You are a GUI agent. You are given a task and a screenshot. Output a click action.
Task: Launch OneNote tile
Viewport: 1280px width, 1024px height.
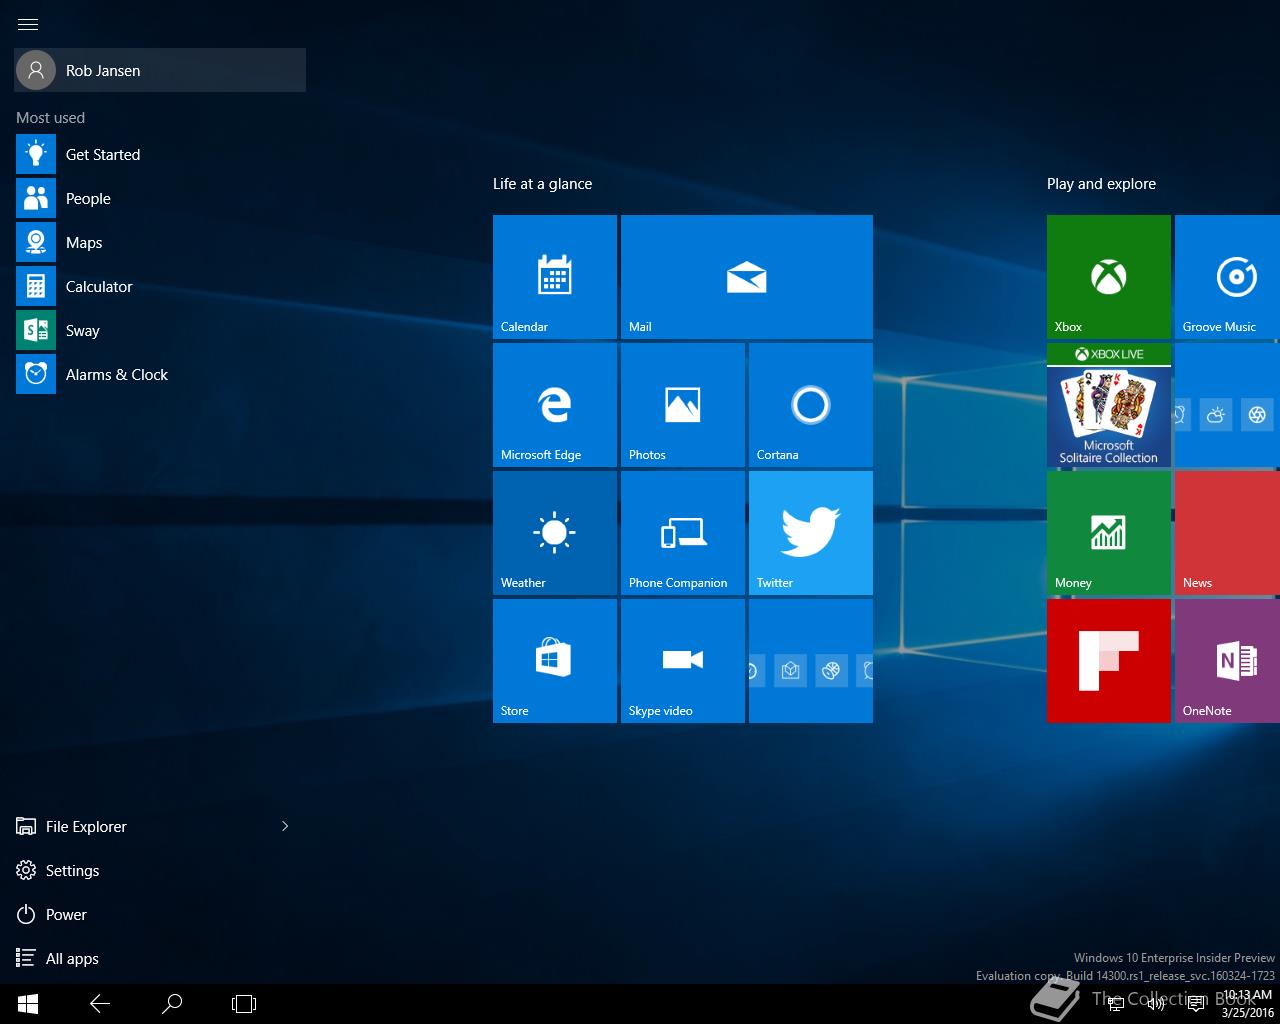click(1228, 661)
